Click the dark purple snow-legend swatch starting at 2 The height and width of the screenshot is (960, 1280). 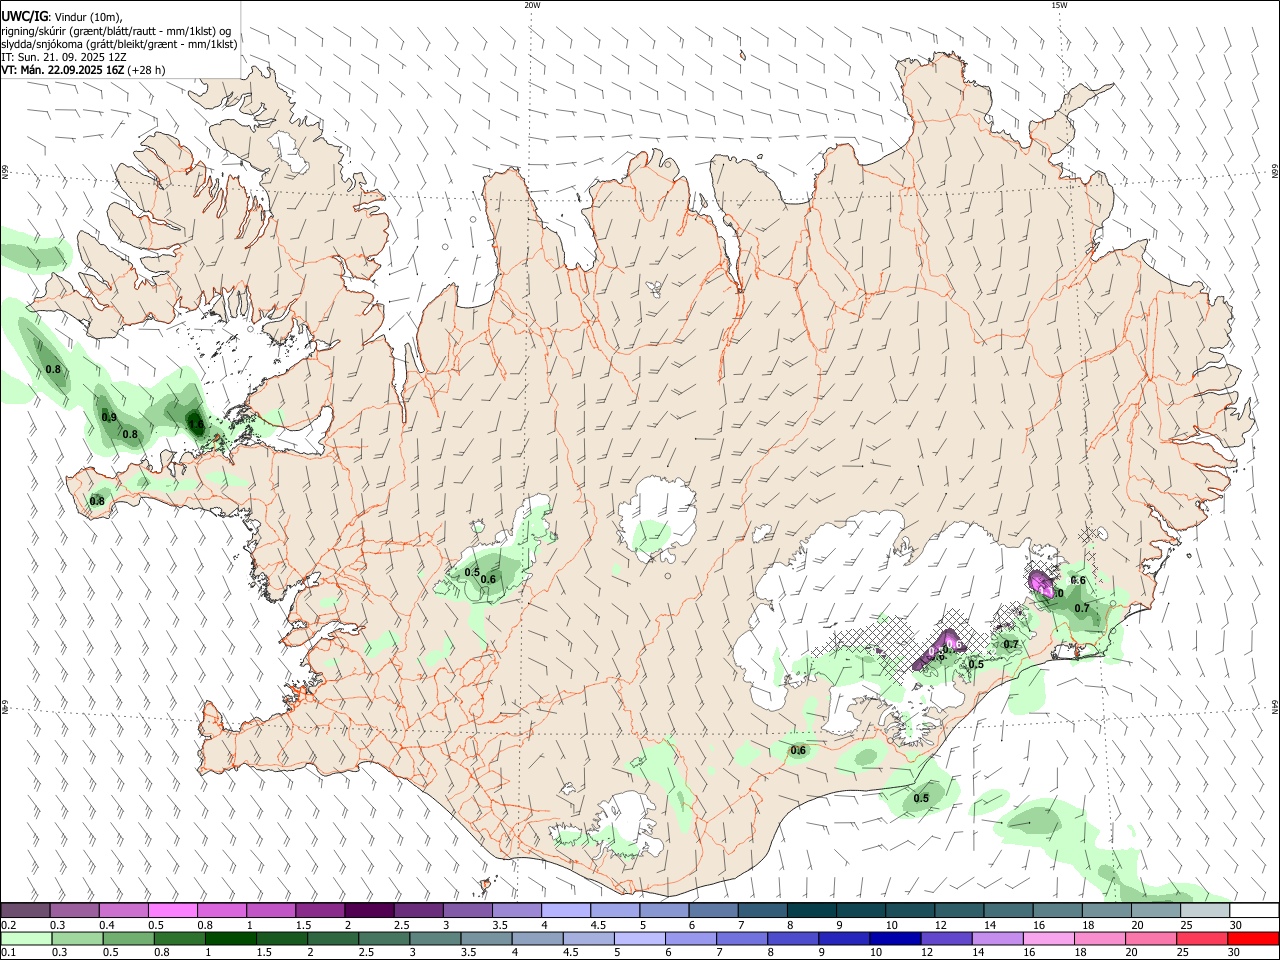click(369, 911)
